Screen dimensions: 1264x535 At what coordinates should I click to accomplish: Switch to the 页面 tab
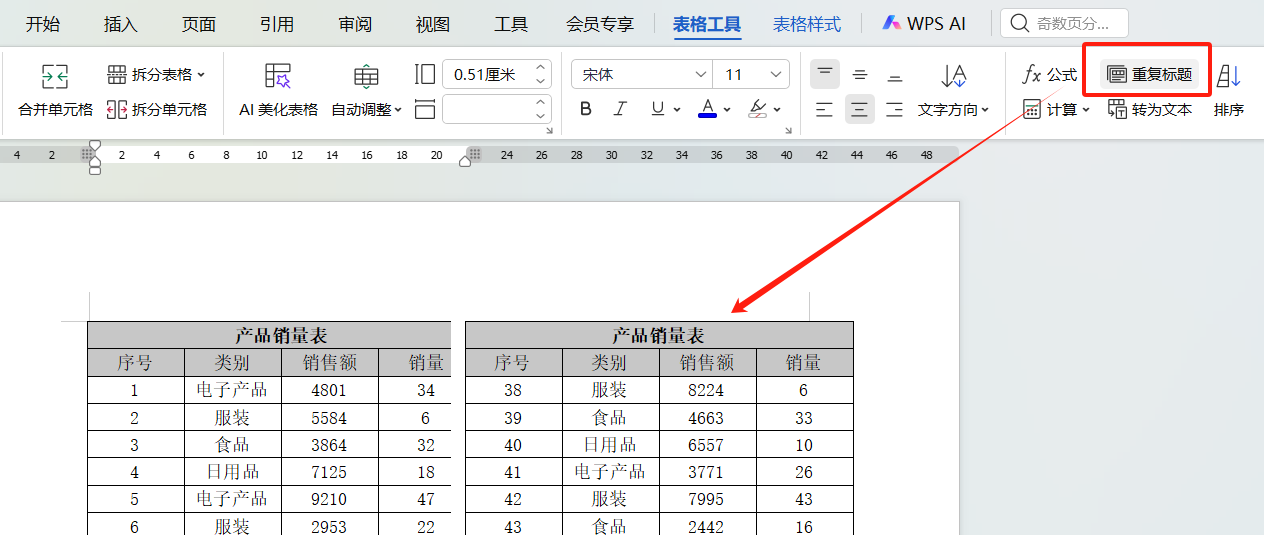pos(199,24)
